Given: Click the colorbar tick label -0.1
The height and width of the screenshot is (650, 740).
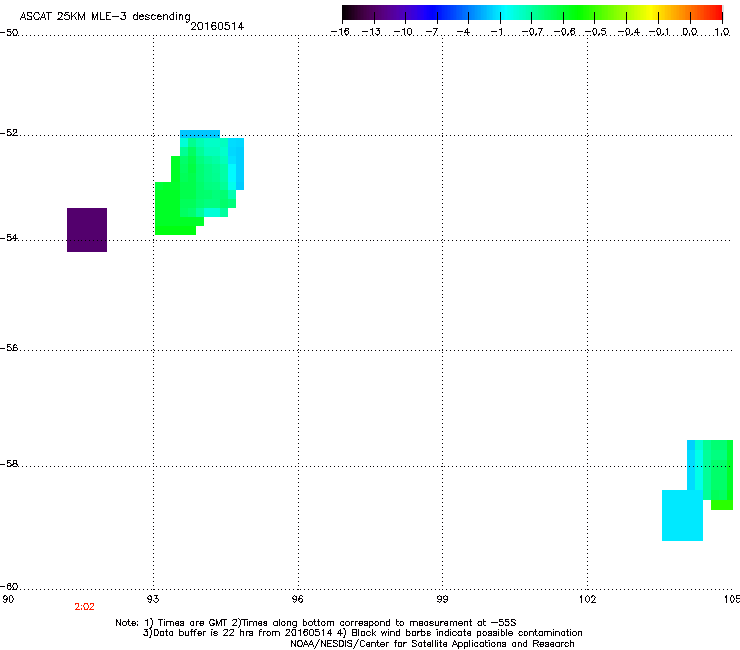Looking at the screenshot, I should [659, 32].
